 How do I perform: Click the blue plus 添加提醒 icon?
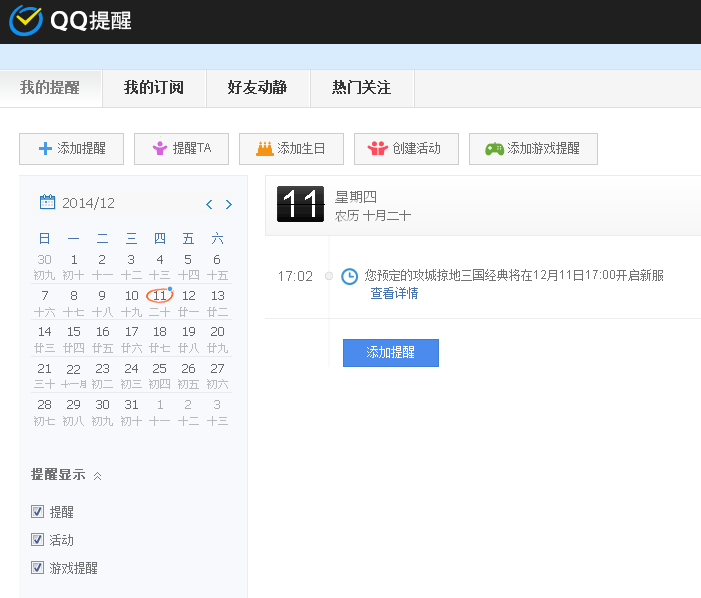pos(45,148)
